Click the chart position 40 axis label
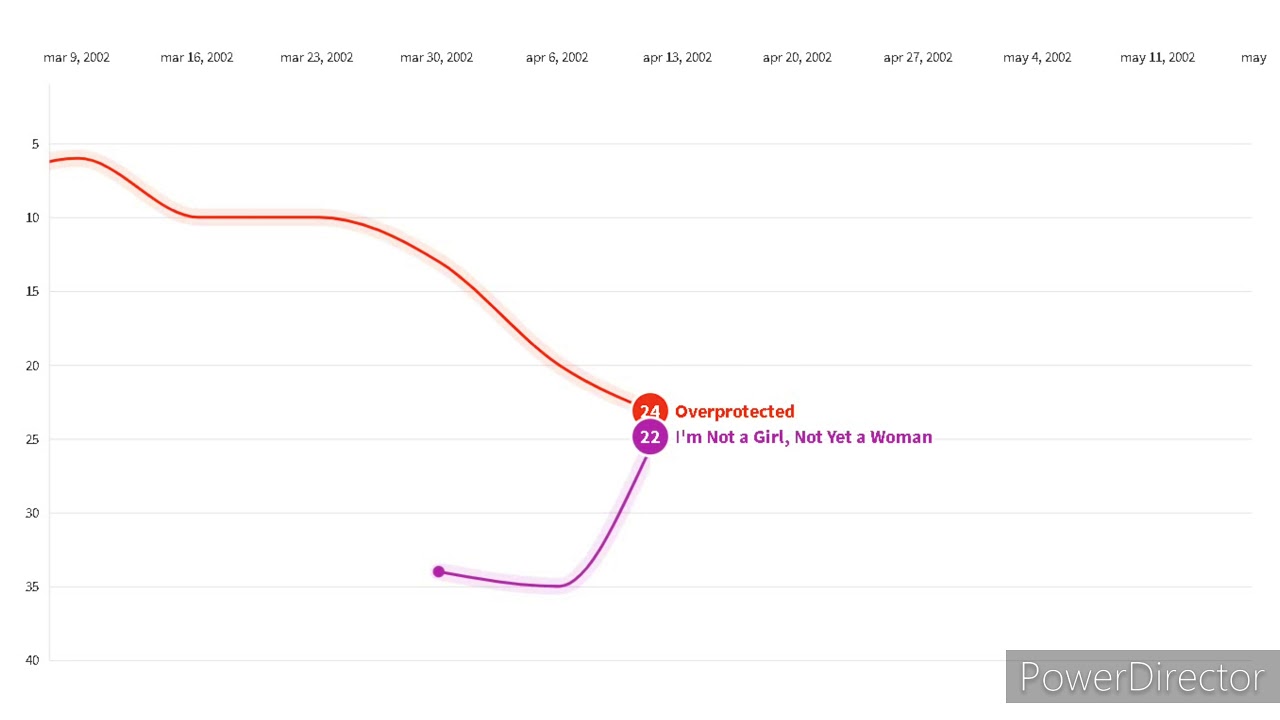 (x=33, y=660)
